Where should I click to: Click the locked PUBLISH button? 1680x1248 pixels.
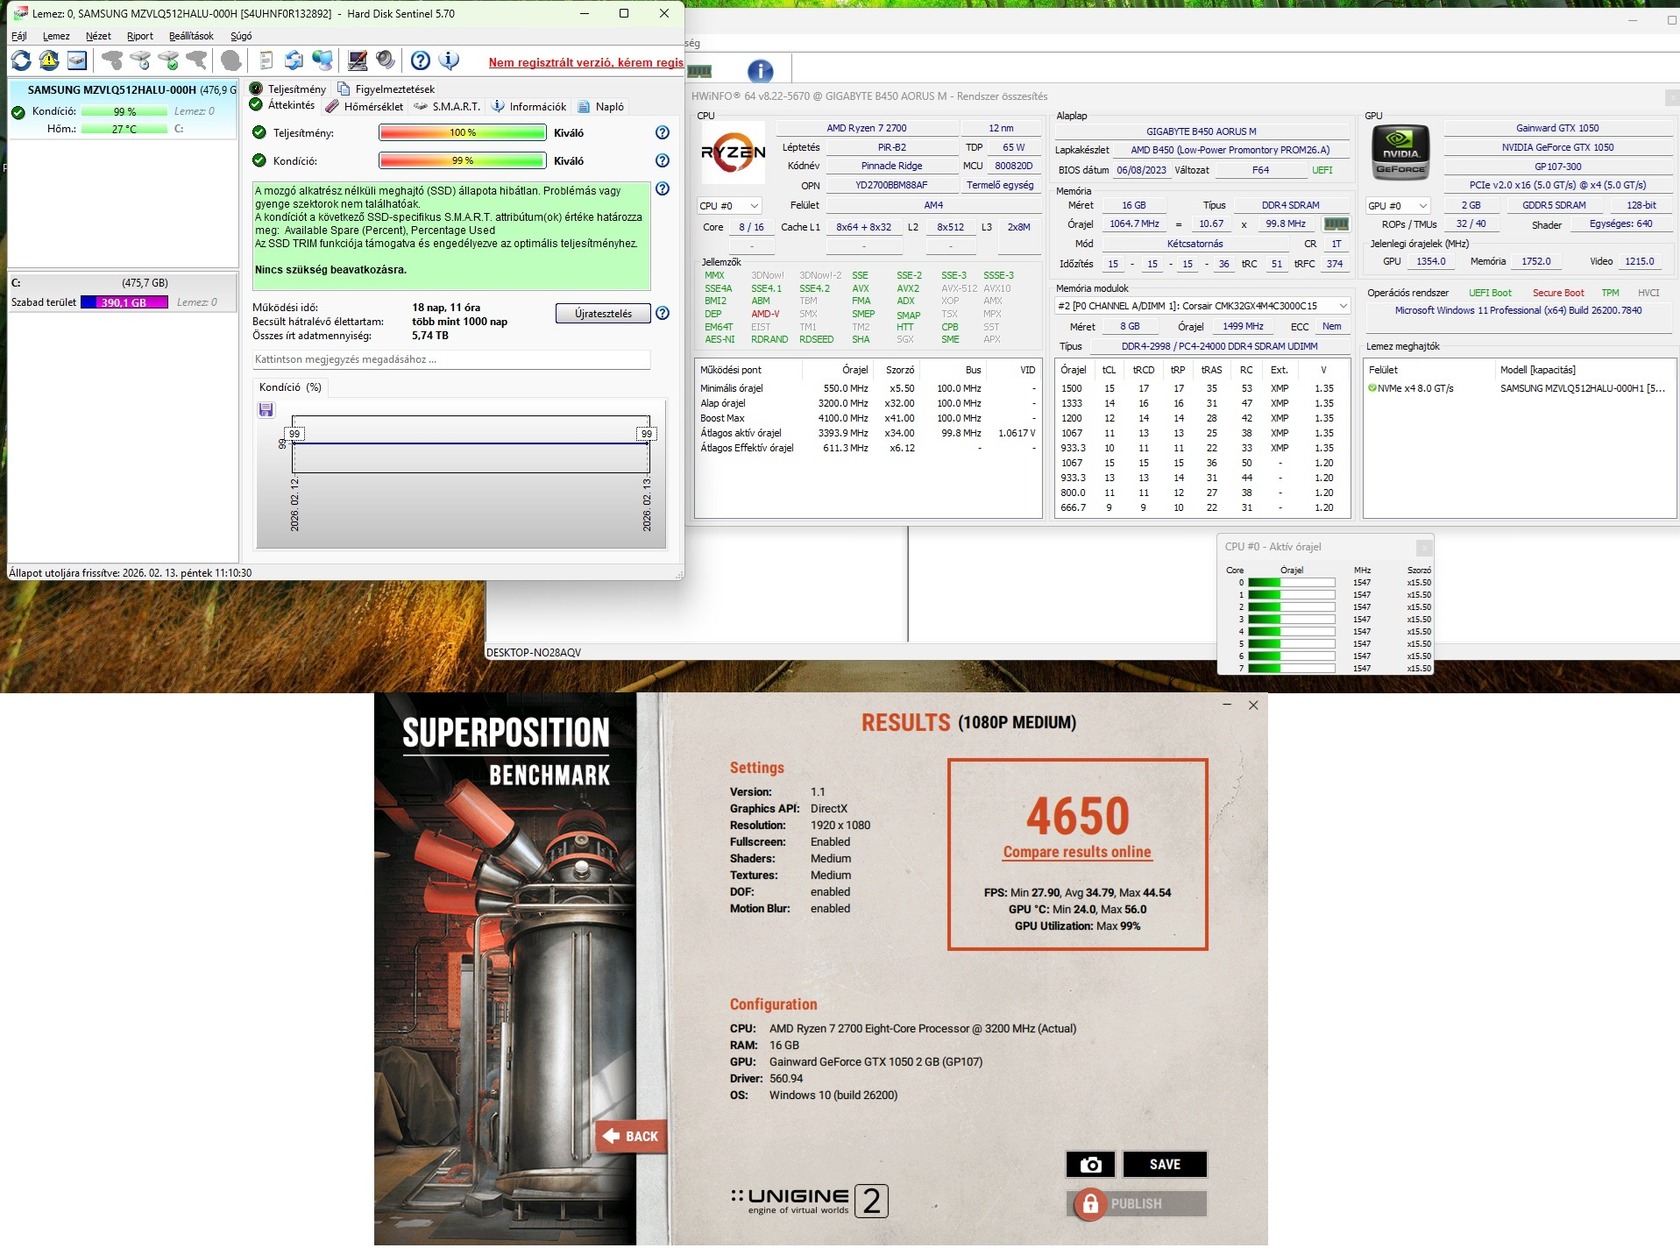(x=1137, y=1203)
